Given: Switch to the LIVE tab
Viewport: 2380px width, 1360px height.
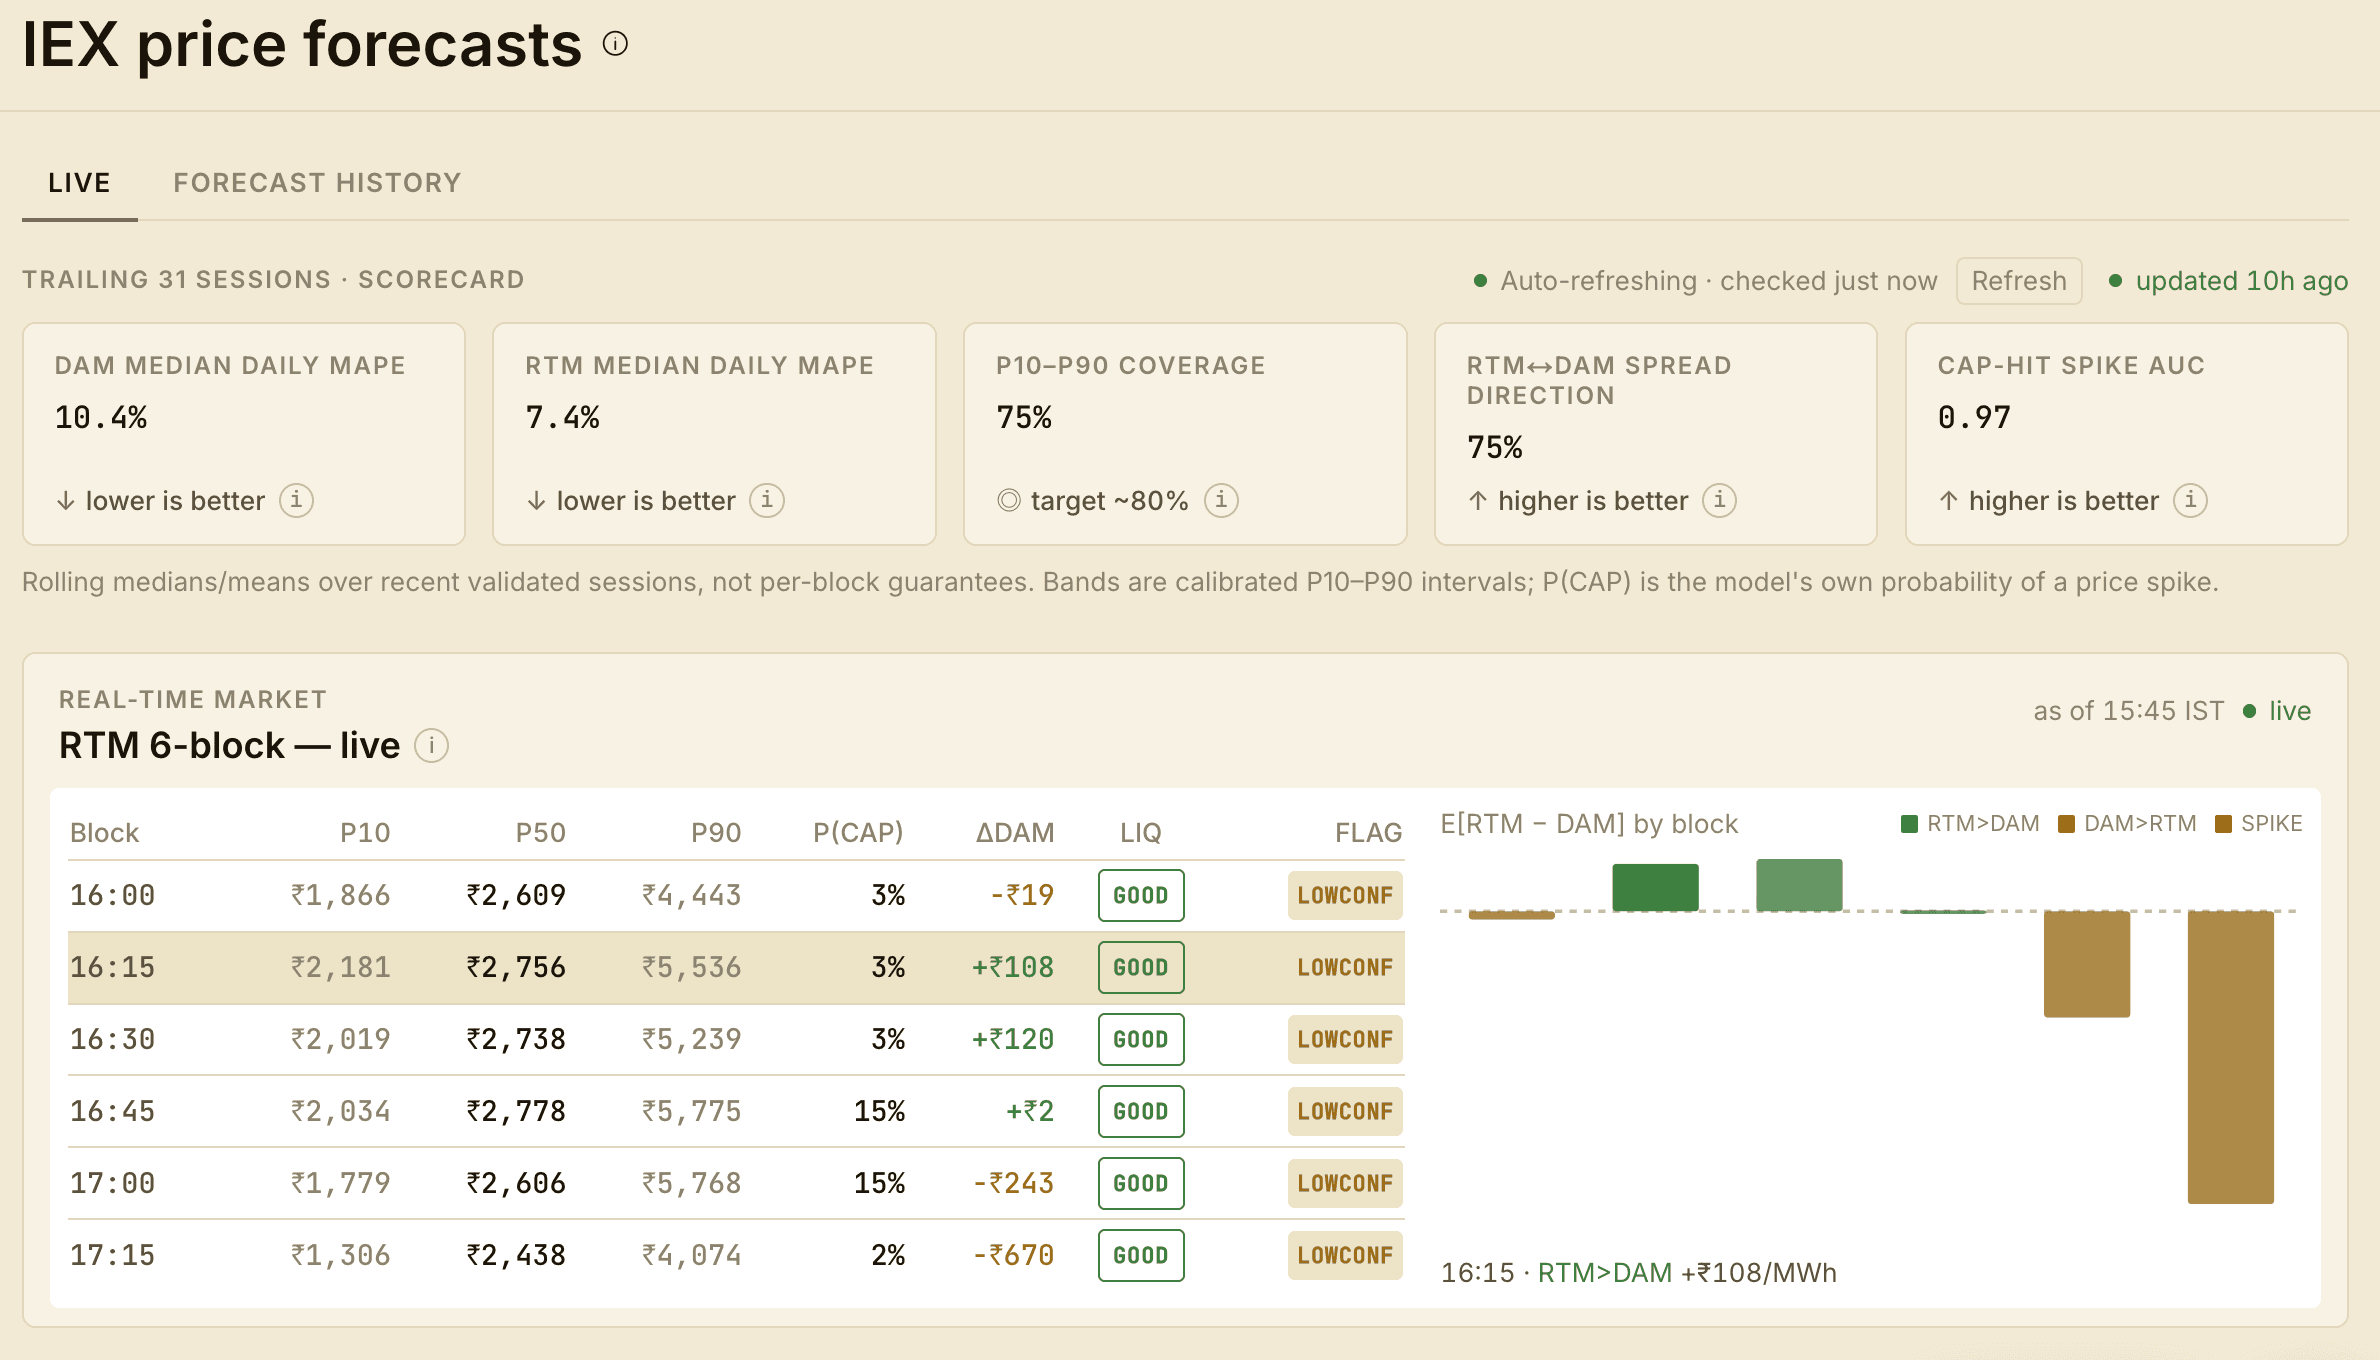Looking at the screenshot, I should tap(80, 183).
